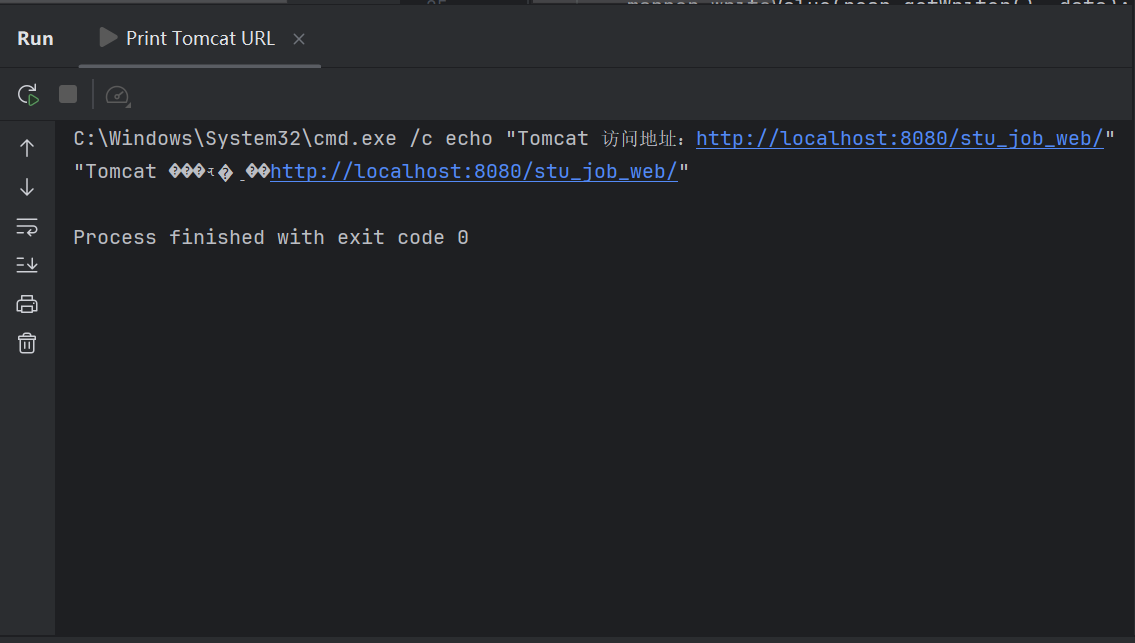Click the down arrow navigation icon
1135x643 pixels.
27,186
